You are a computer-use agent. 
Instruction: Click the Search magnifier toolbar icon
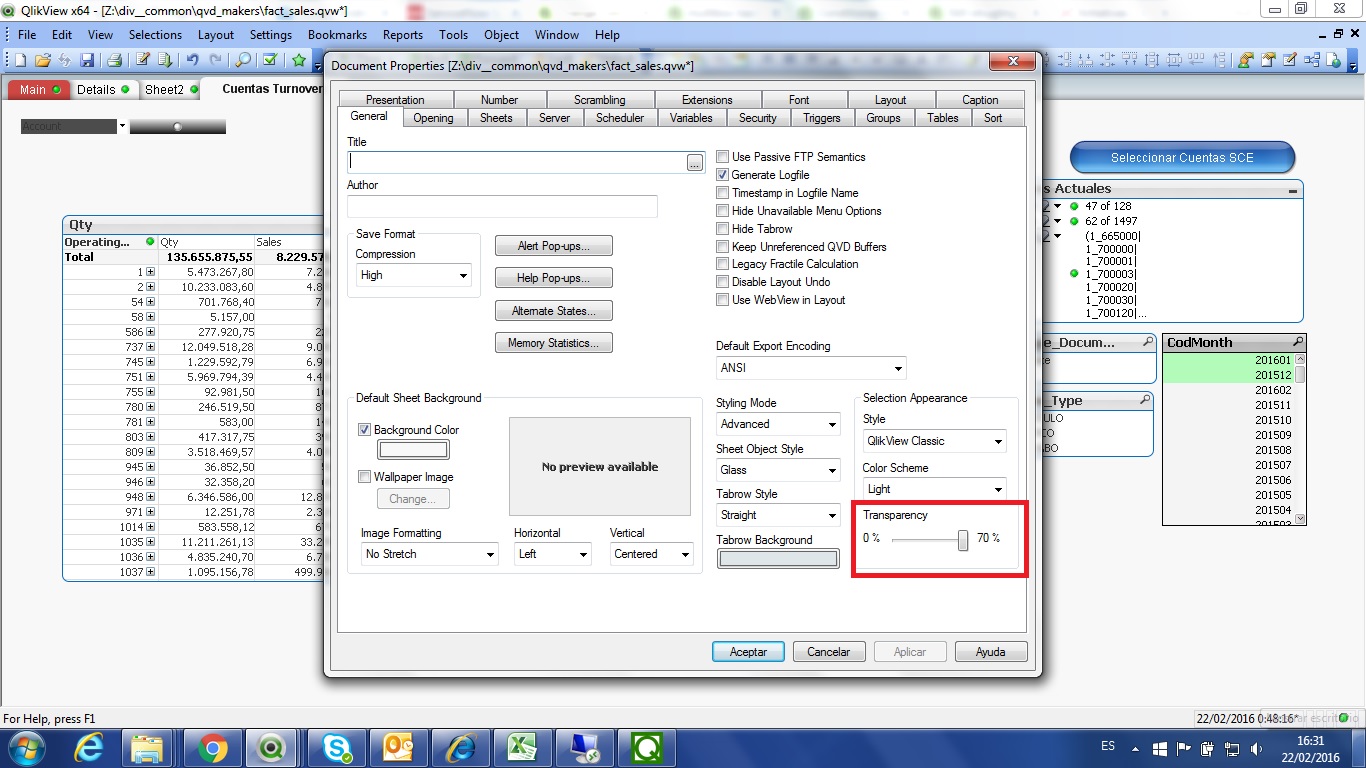pyautogui.click(x=243, y=60)
